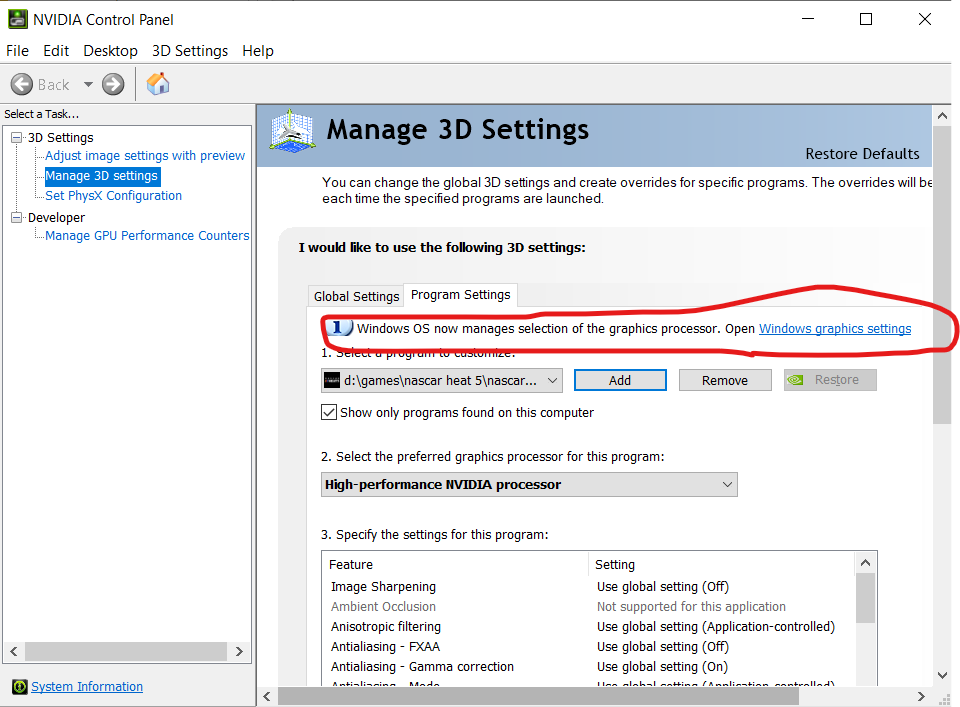Select Manage 3D settings in task tree
The height and width of the screenshot is (707, 960).
click(x=102, y=176)
